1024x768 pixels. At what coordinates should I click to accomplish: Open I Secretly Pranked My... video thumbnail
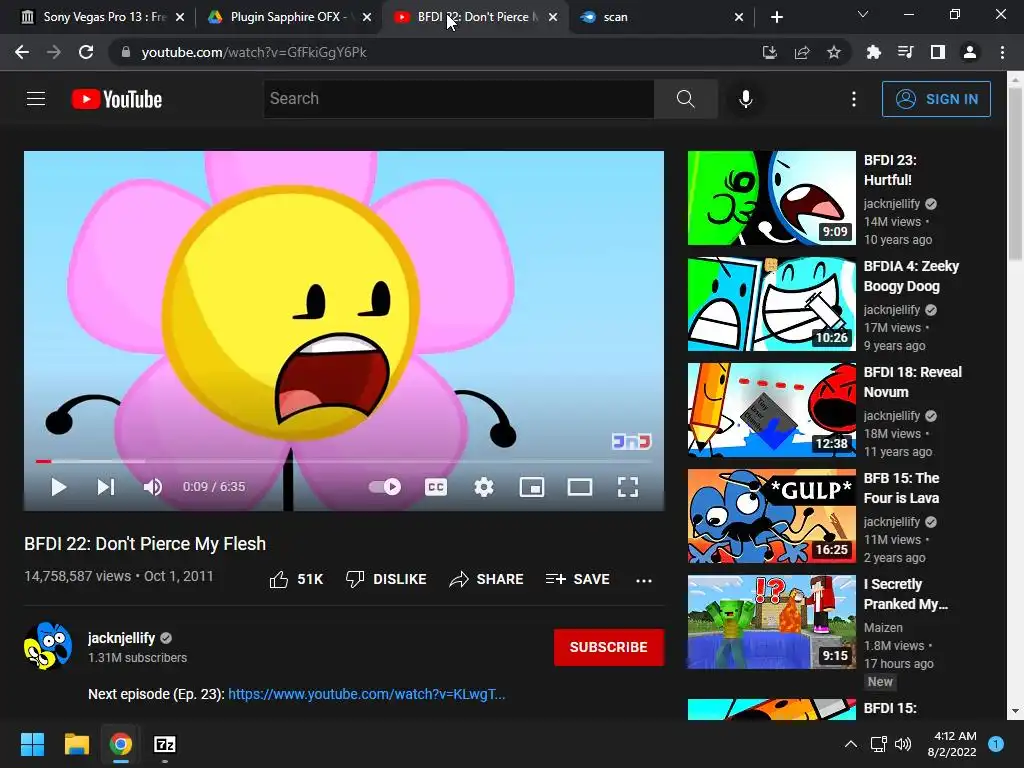771,622
